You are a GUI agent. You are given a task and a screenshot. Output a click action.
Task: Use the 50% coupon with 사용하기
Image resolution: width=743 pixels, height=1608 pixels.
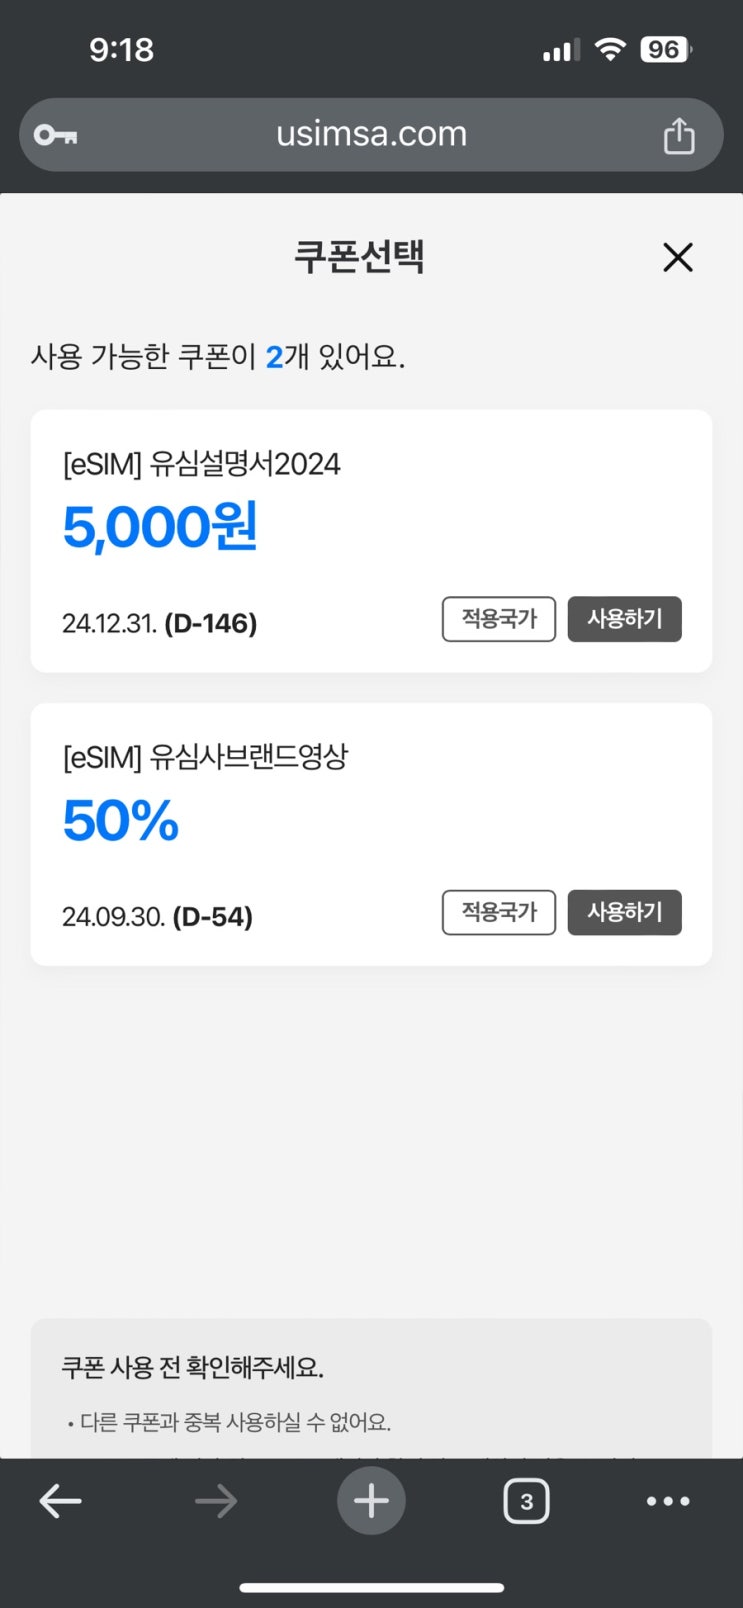624,912
